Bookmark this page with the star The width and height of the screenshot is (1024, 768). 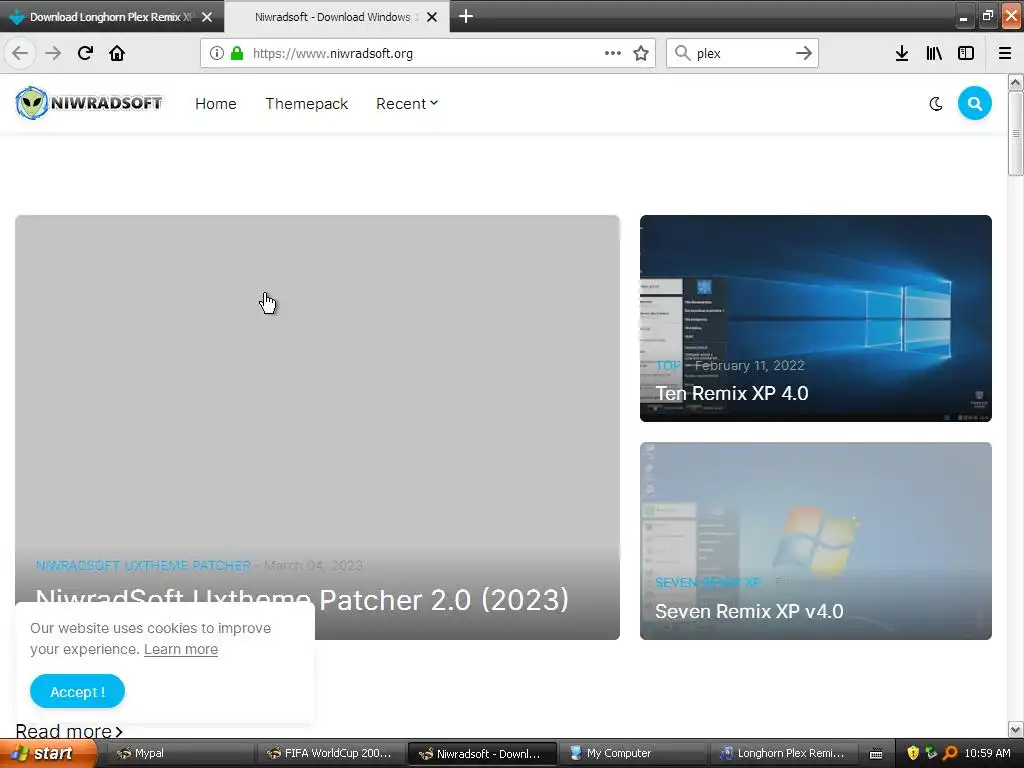pos(641,53)
